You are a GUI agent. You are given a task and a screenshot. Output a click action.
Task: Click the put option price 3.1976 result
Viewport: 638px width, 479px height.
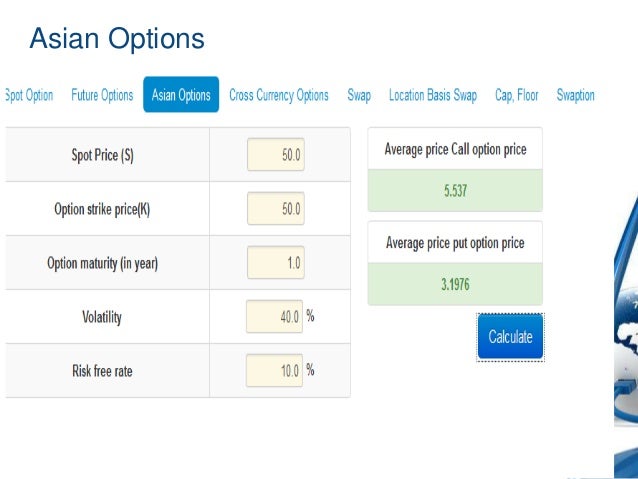(x=455, y=284)
